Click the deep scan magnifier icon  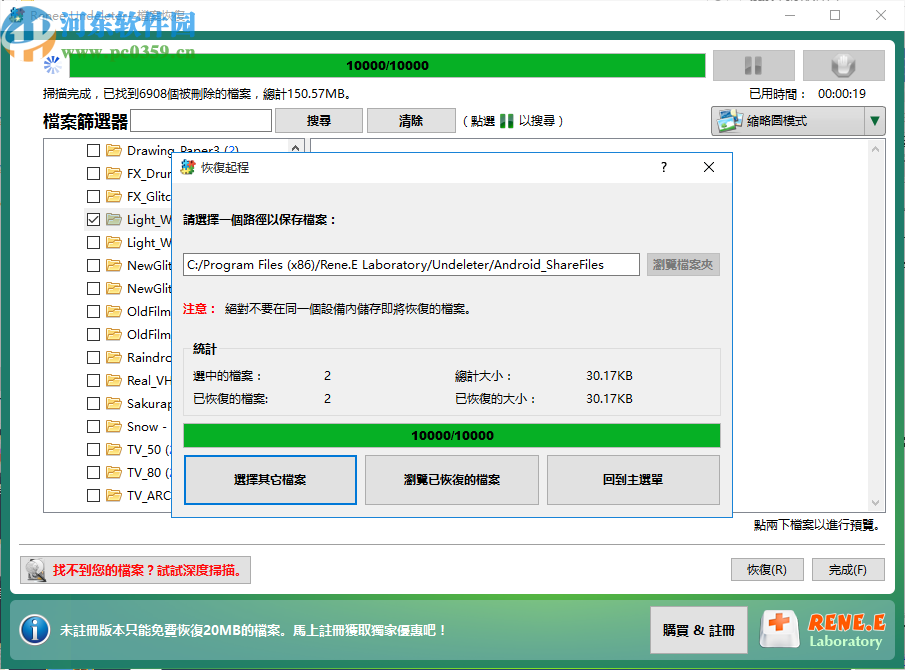tap(36, 570)
